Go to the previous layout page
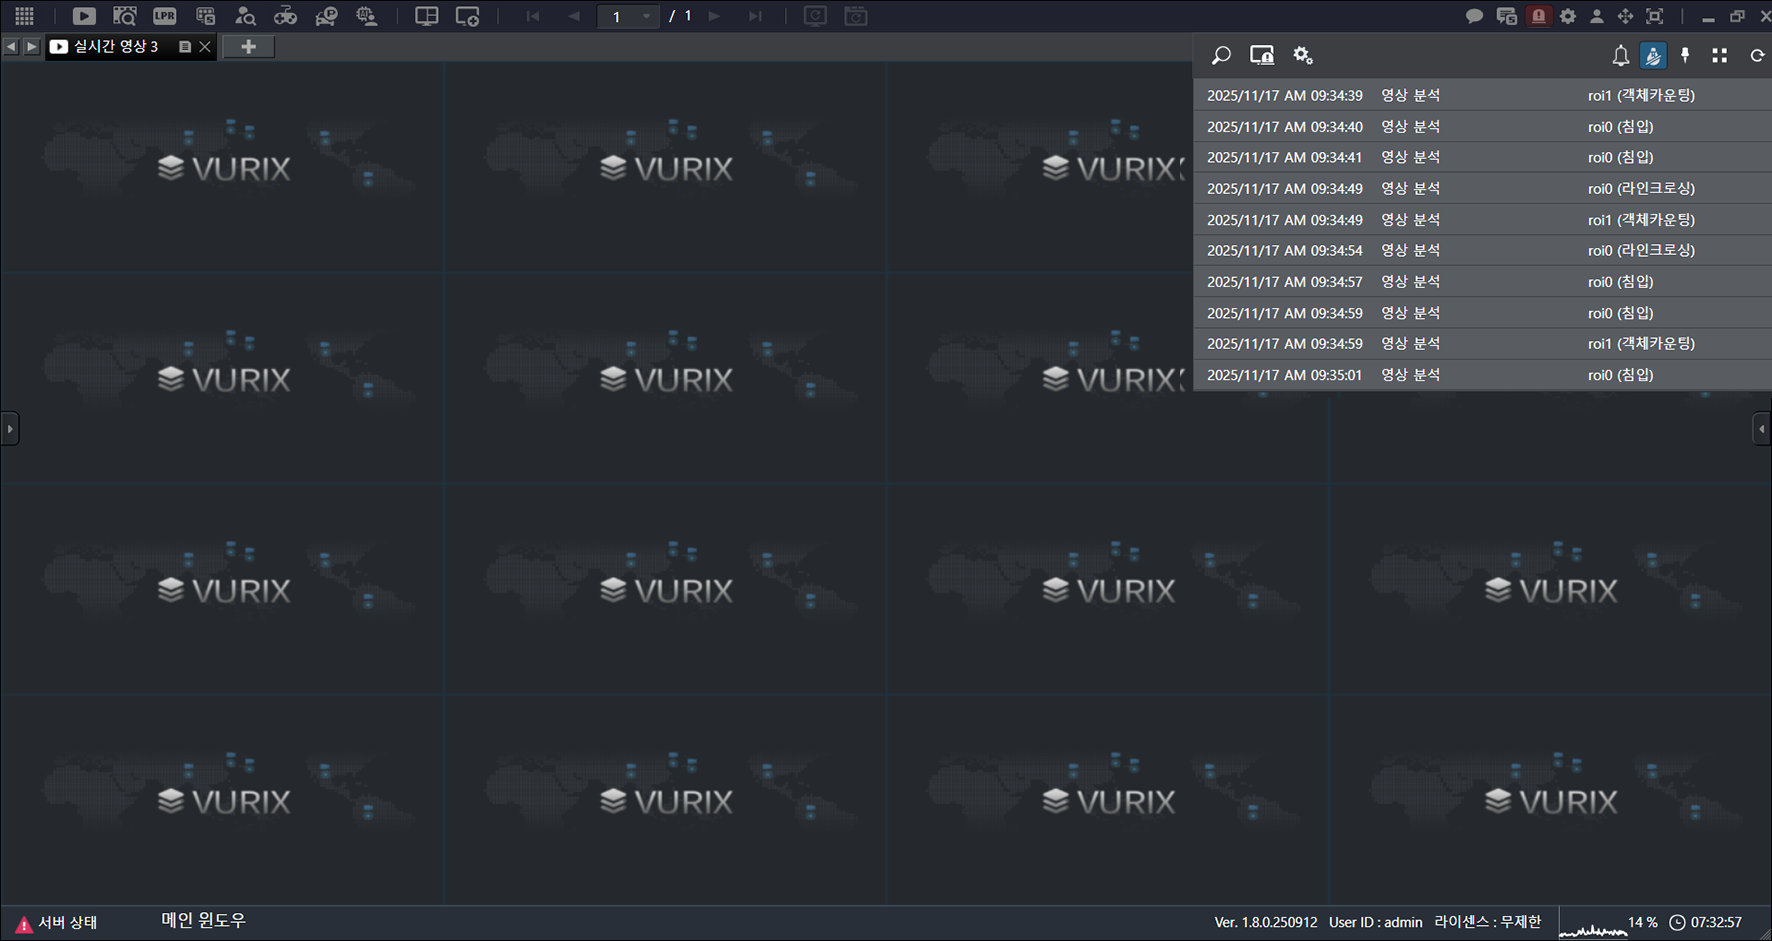 click(573, 16)
